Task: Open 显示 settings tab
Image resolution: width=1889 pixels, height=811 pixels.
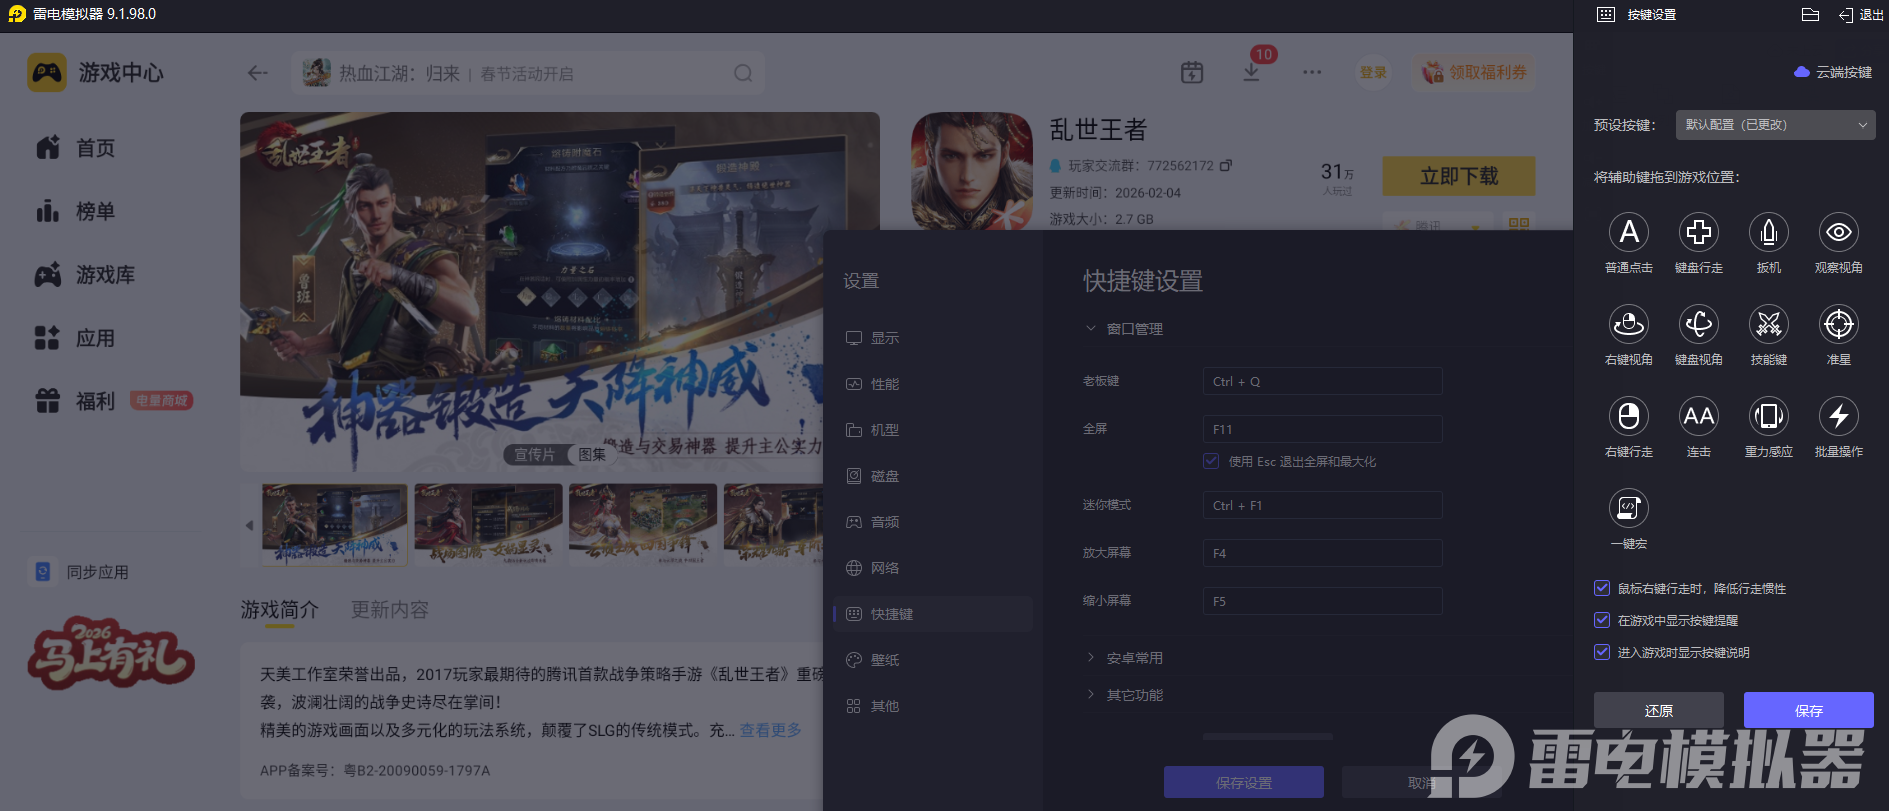Action: (933, 338)
